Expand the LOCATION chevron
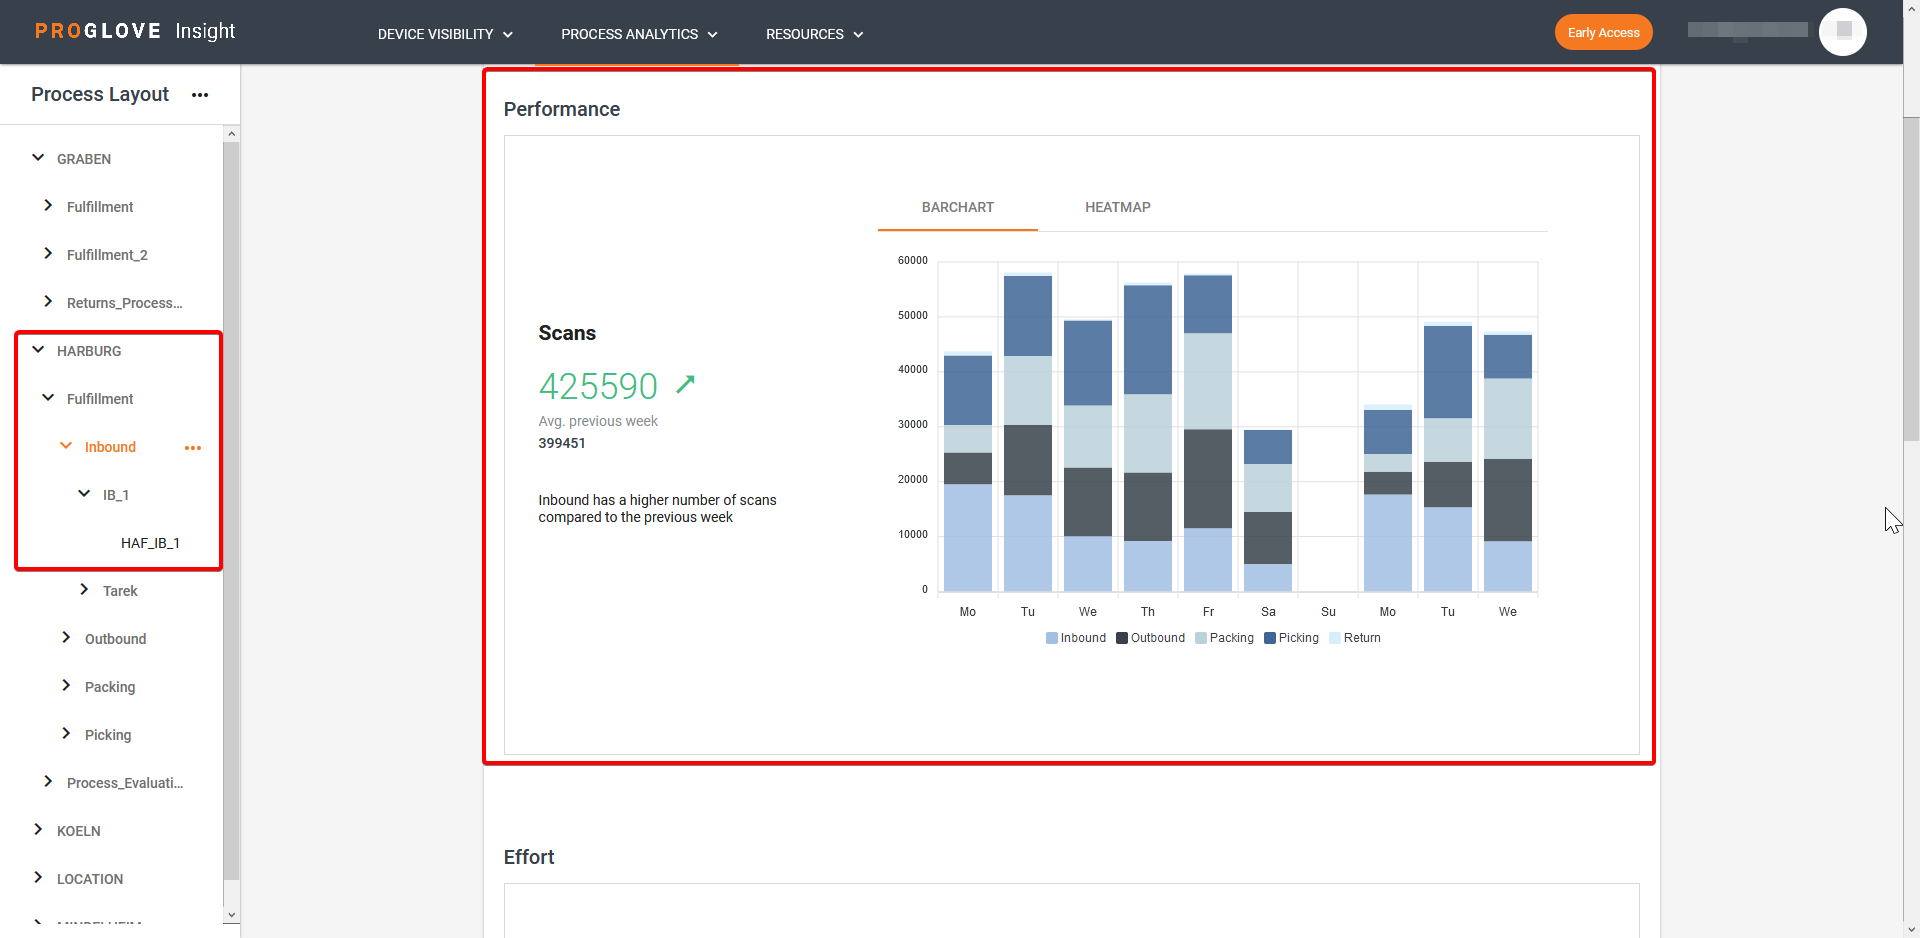 (38, 877)
